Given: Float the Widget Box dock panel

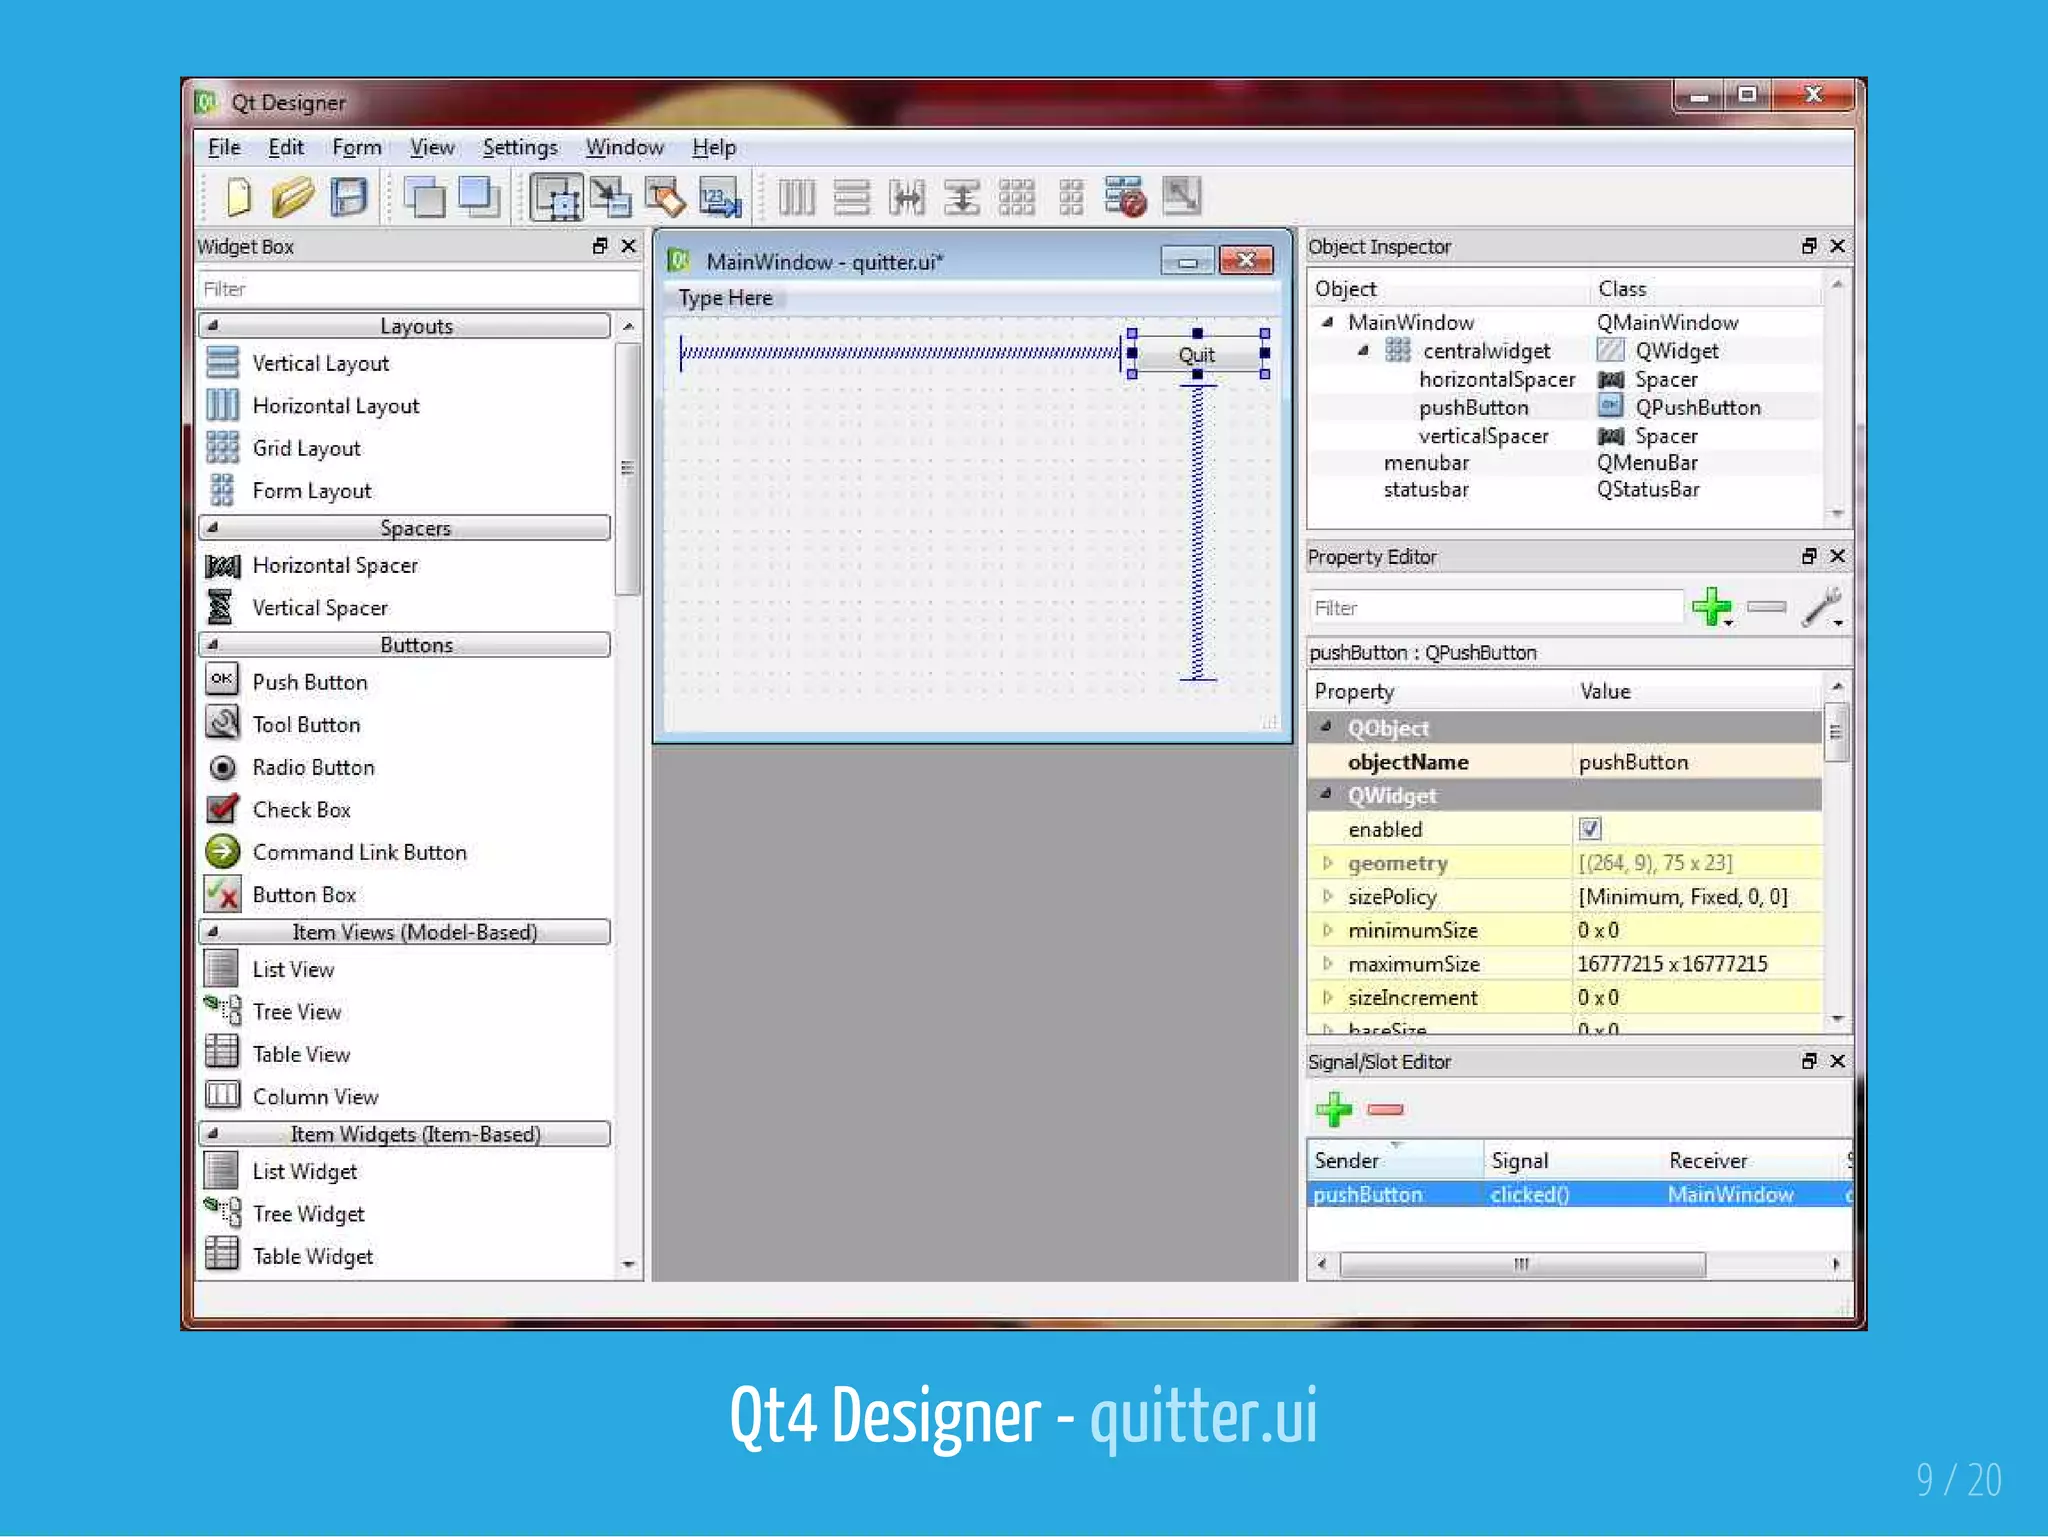Looking at the screenshot, I should tap(600, 246).
